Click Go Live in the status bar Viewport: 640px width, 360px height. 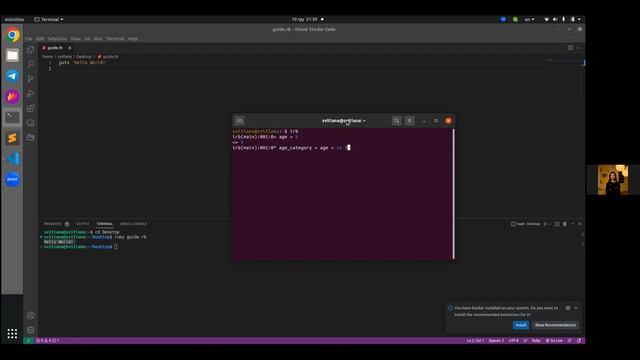554,340
